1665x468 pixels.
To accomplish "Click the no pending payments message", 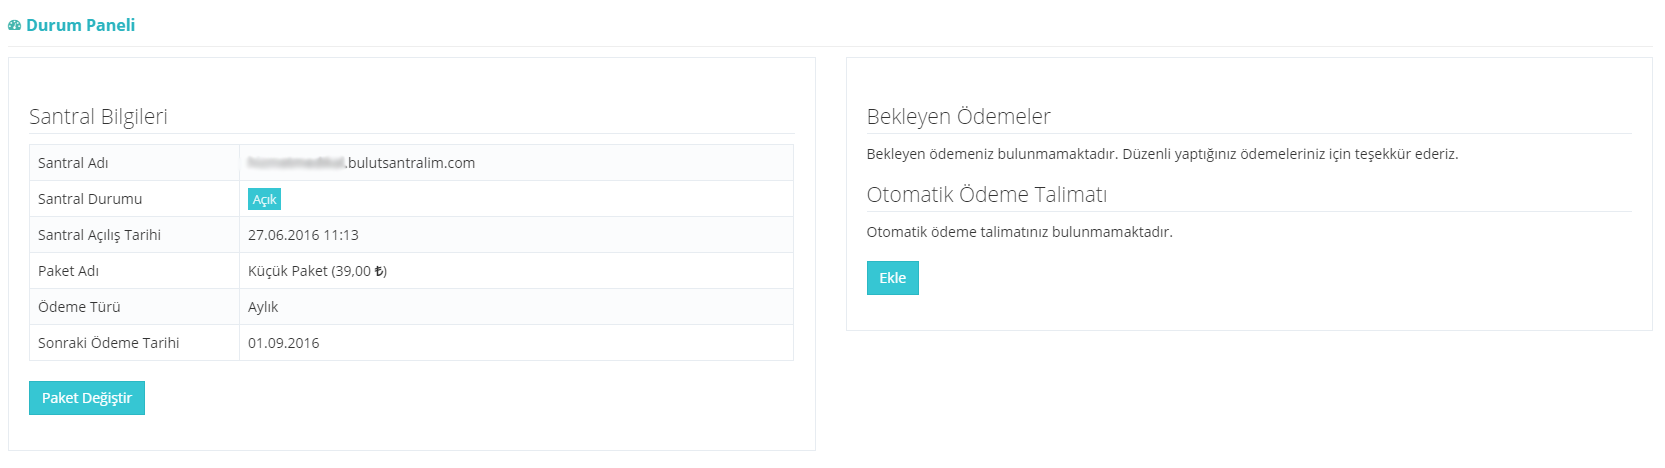I will (x=1162, y=154).
